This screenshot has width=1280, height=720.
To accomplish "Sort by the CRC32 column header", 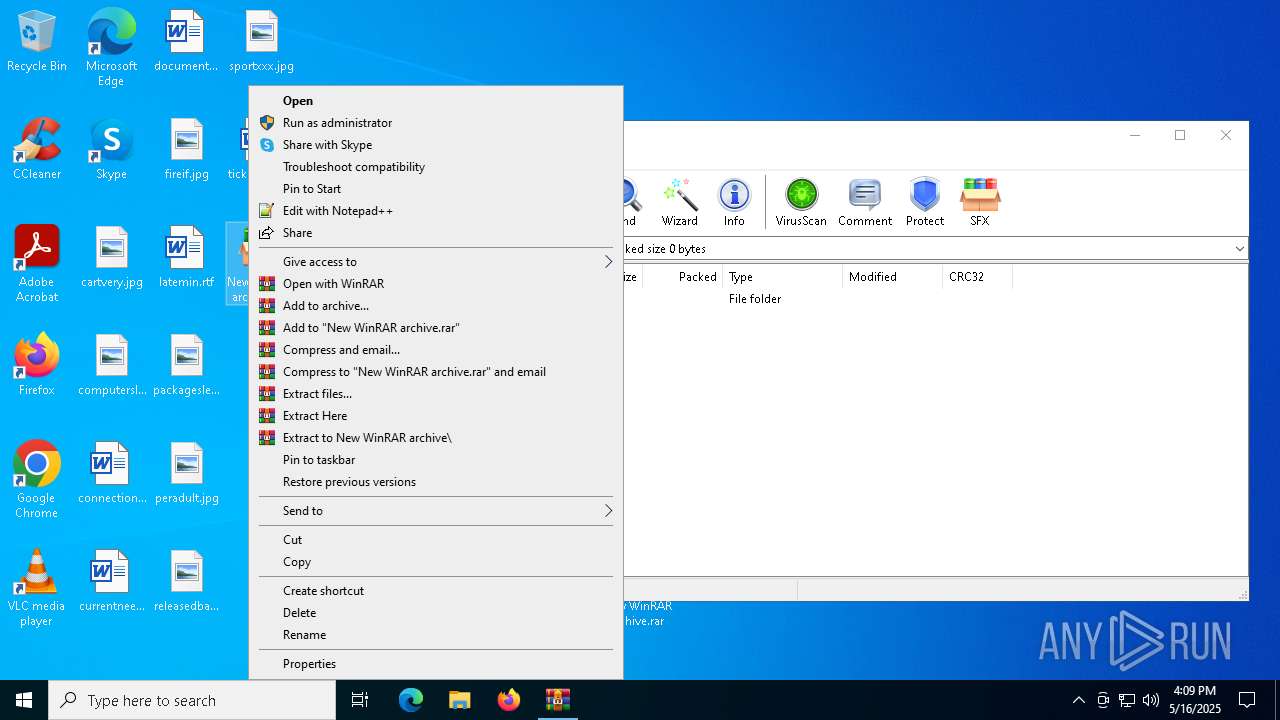I will tap(977, 277).
